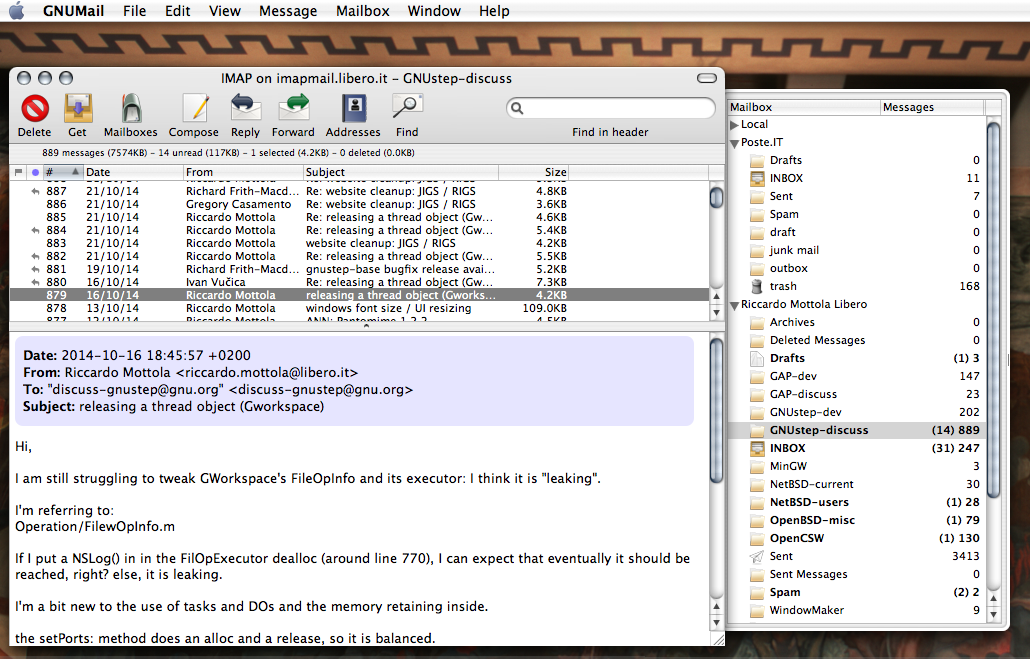Click the OpenCSW folder icon
Image resolution: width=1030 pixels, height=659 pixels.
757,538
